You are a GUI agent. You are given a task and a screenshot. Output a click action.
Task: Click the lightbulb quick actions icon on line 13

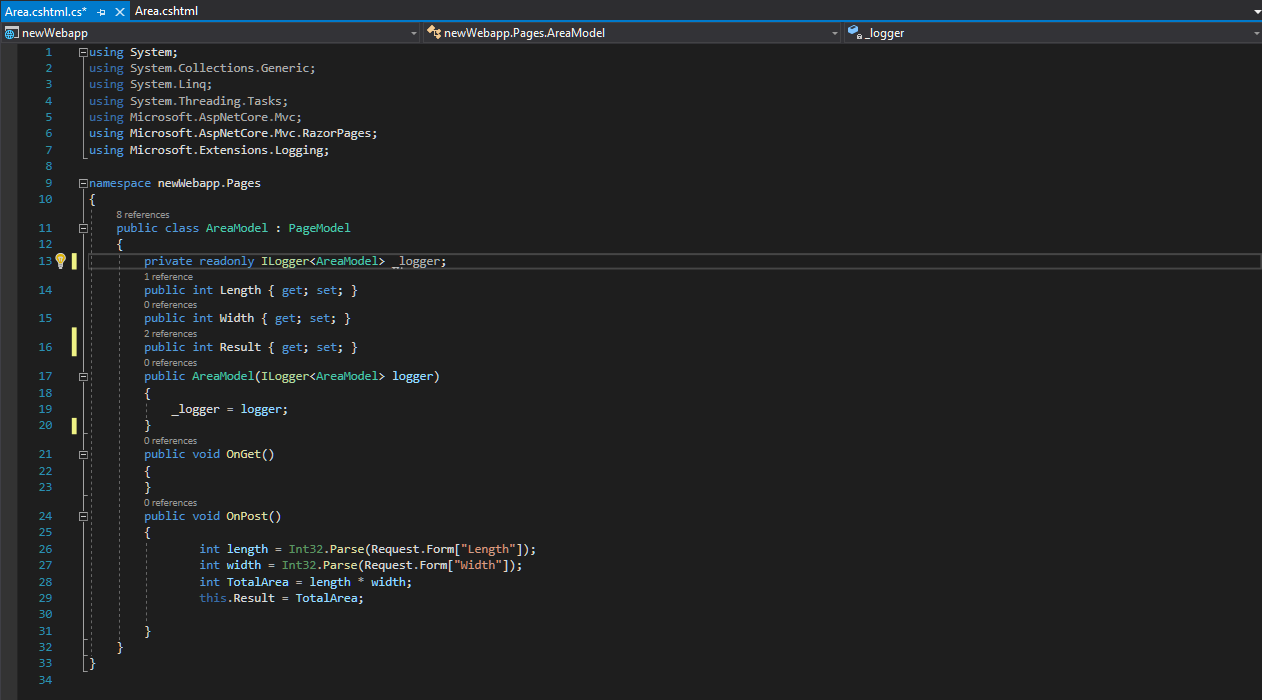[x=60, y=261]
